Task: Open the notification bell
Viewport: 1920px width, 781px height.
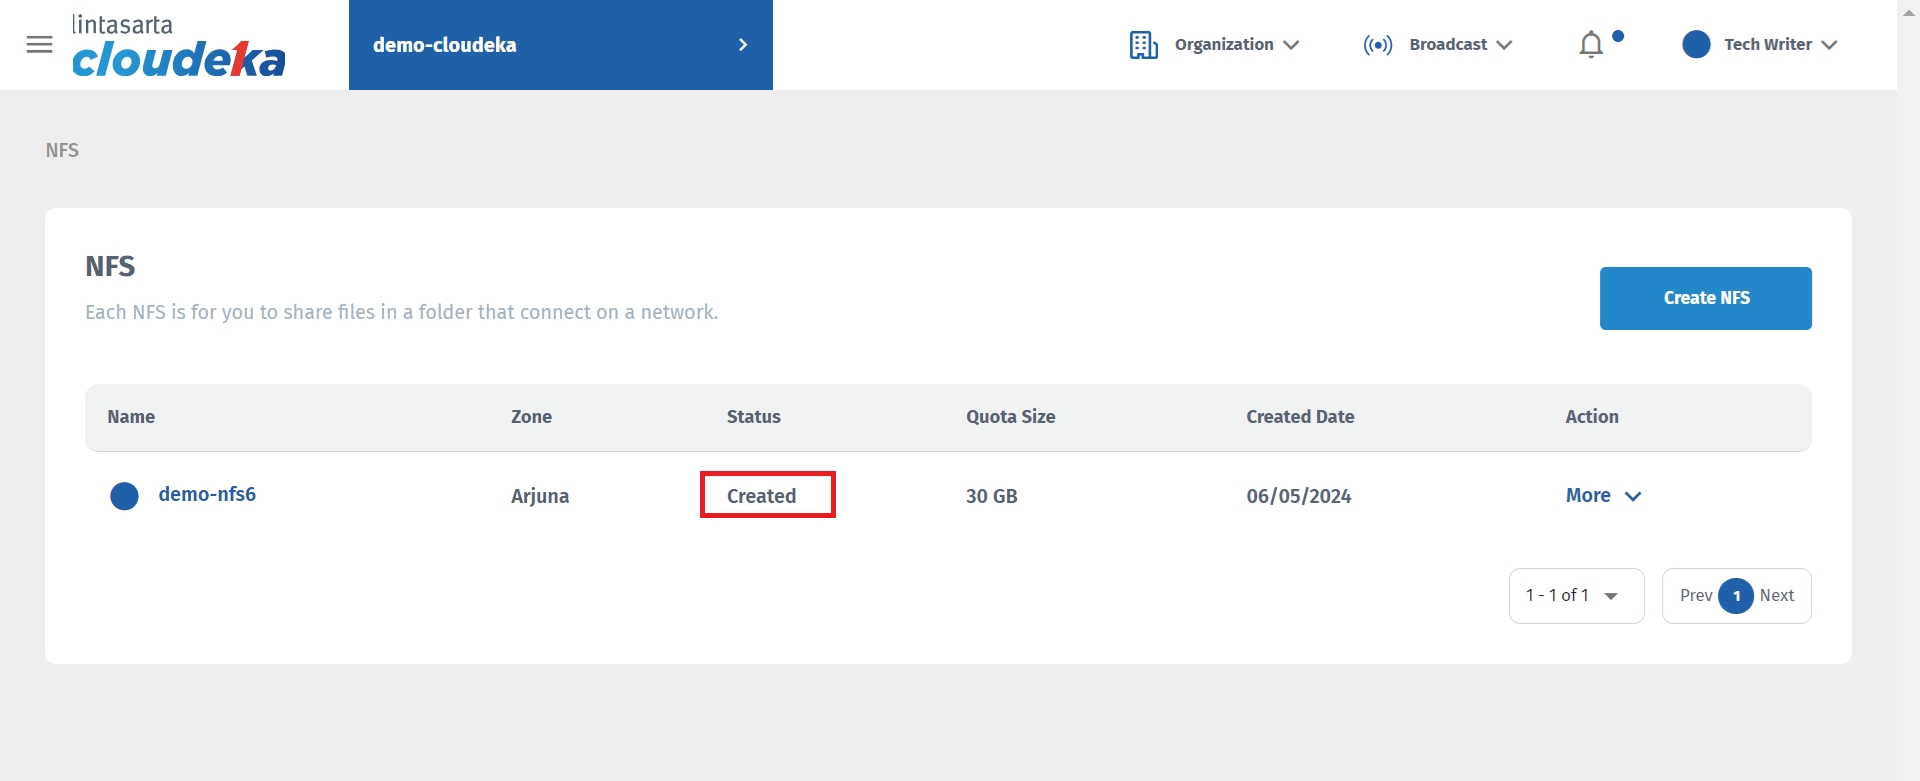Action: 1591,45
